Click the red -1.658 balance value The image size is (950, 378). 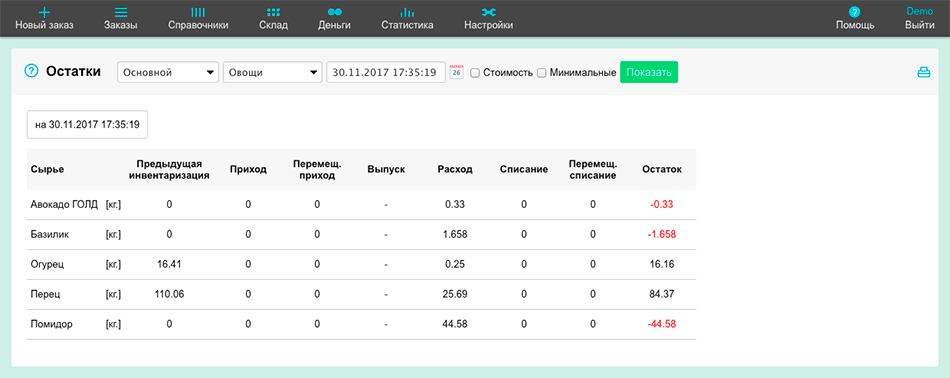click(662, 234)
